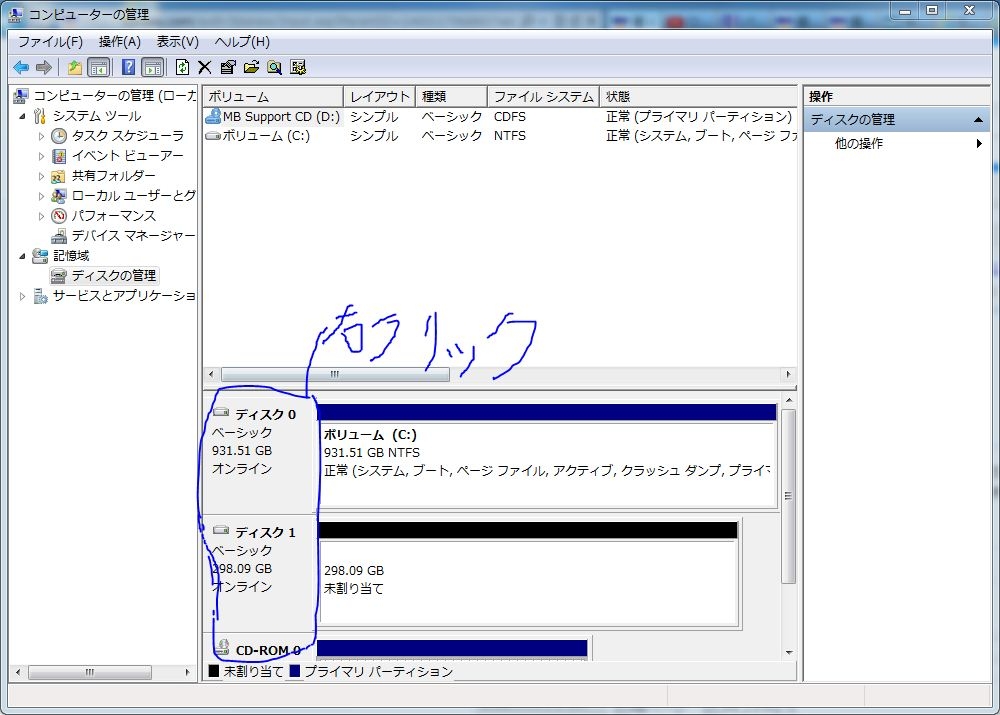Open the 表示(V) menu
Viewport: 1000px width, 715px height.
point(177,42)
